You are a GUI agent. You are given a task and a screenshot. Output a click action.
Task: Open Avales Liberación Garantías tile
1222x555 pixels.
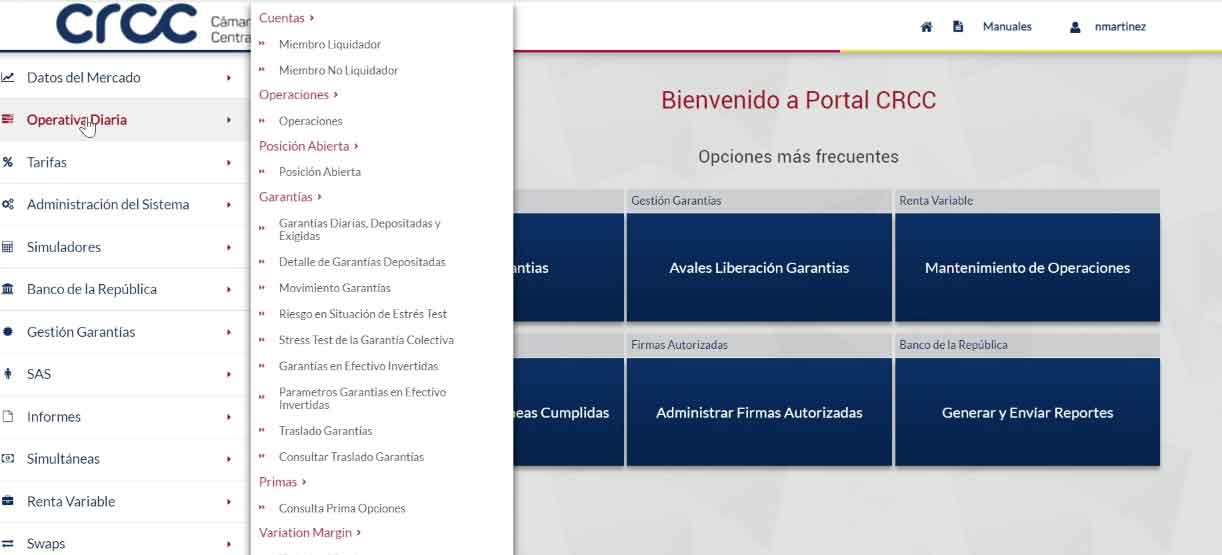click(759, 267)
